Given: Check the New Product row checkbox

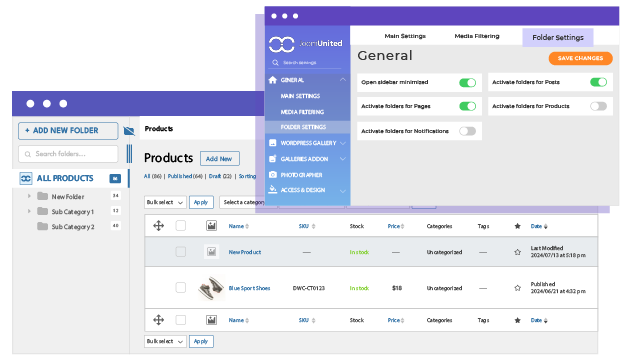Looking at the screenshot, I should click(181, 252).
